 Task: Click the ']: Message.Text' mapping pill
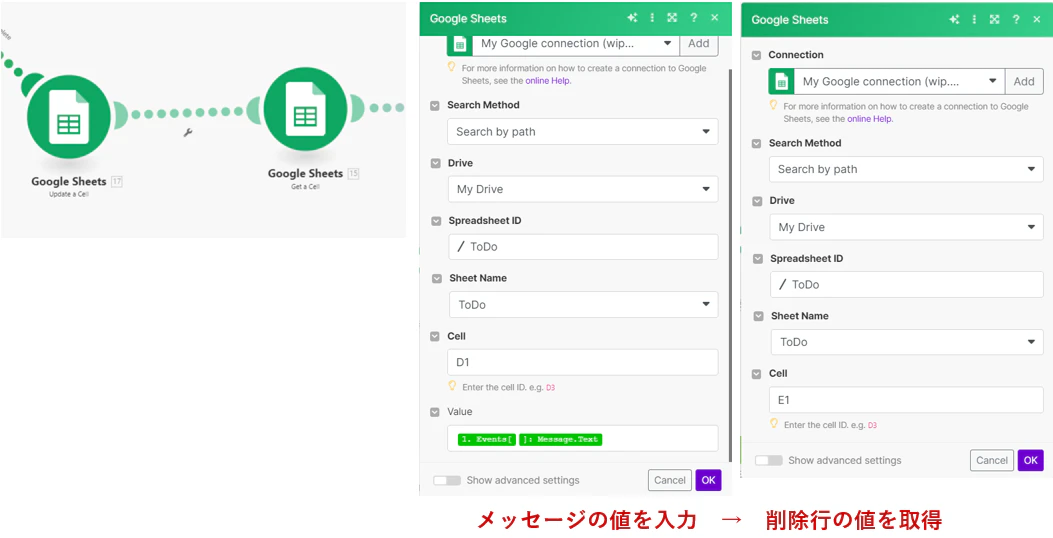561,439
